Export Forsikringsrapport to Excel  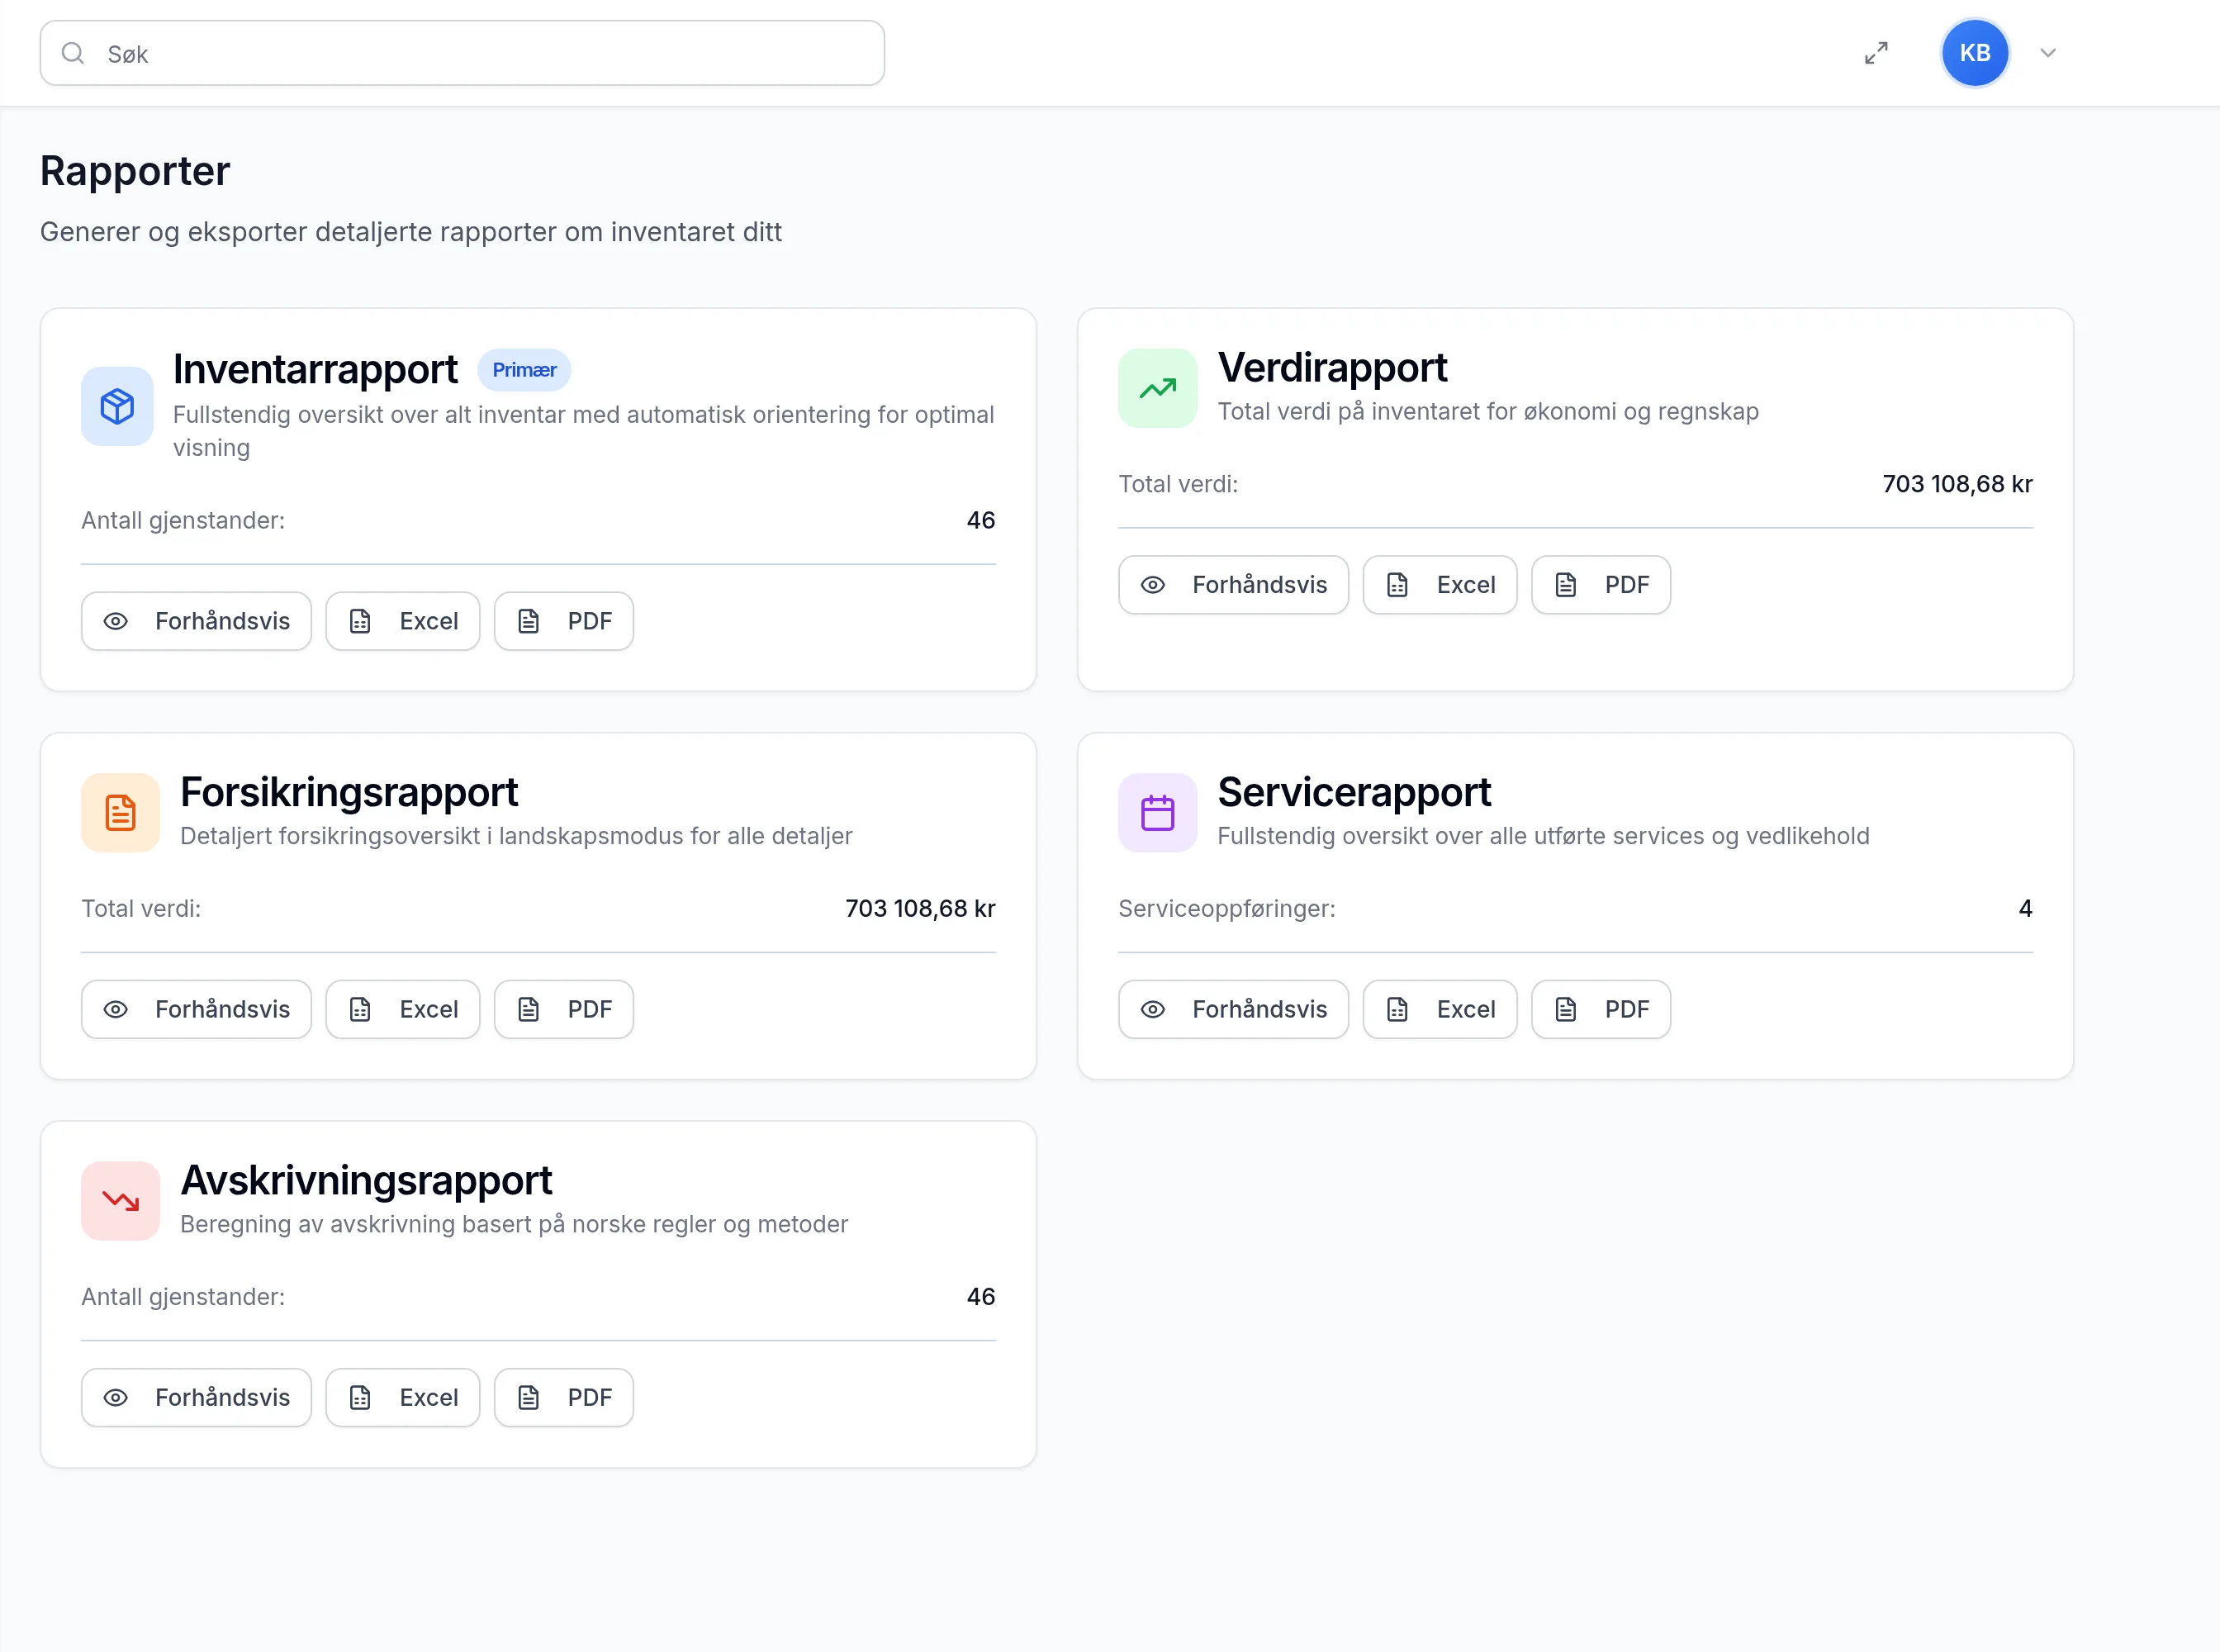point(403,1009)
